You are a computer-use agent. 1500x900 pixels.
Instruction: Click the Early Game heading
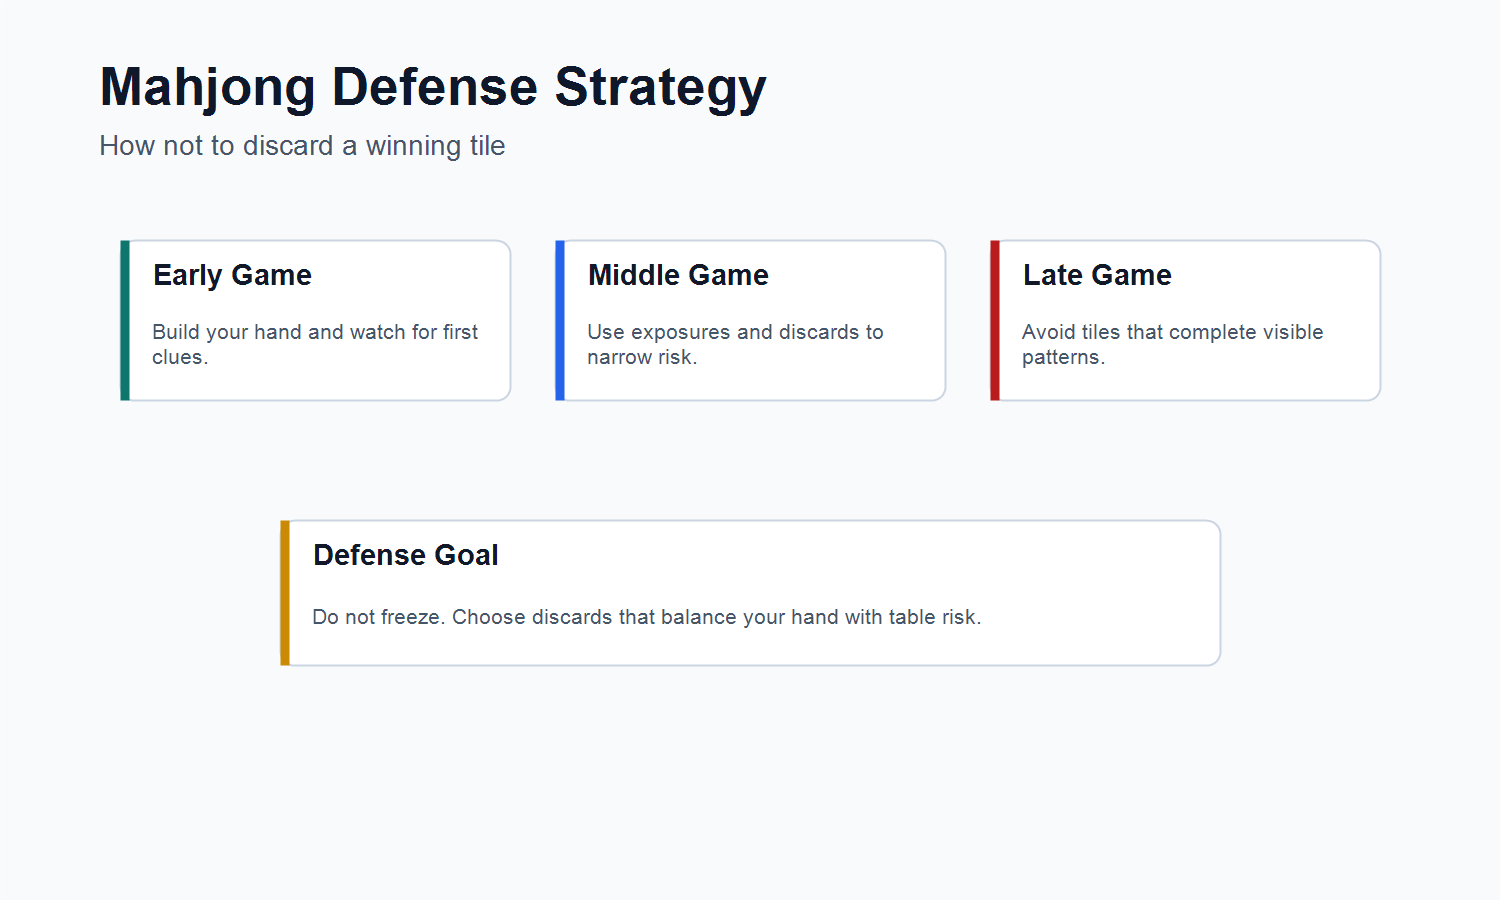[232, 275]
